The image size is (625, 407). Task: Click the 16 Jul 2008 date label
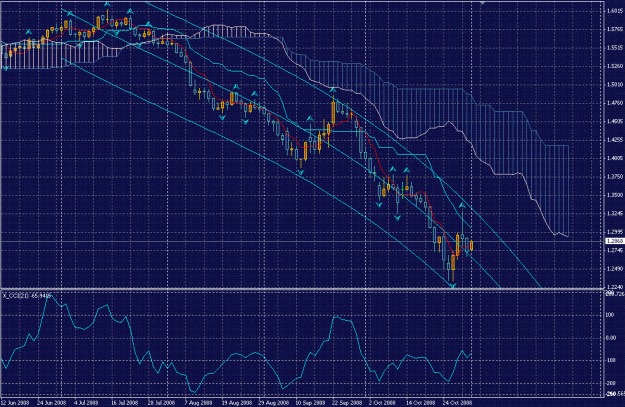pos(124,403)
